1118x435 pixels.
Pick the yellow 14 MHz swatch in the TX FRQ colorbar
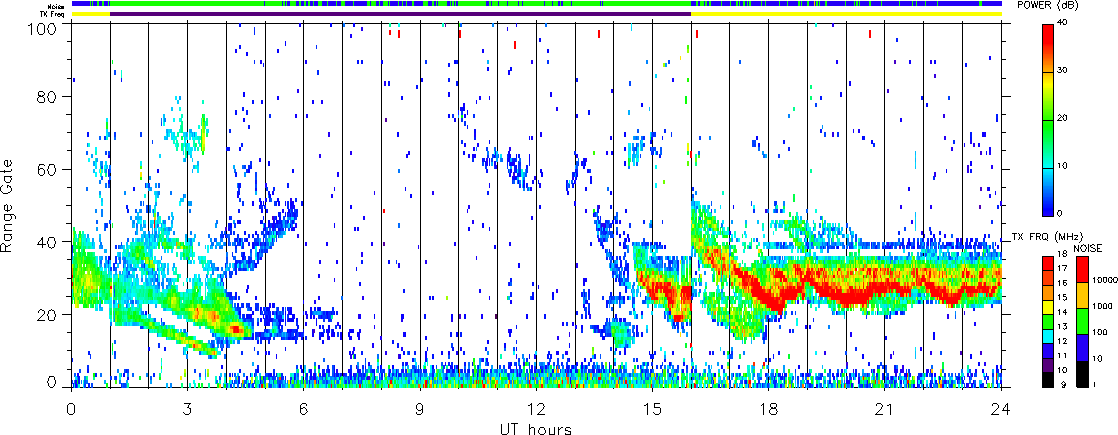[x=1047, y=307]
